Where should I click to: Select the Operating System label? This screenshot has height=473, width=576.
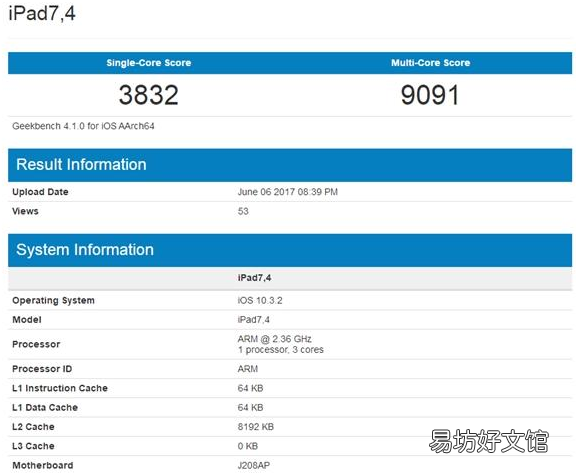coord(53,300)
